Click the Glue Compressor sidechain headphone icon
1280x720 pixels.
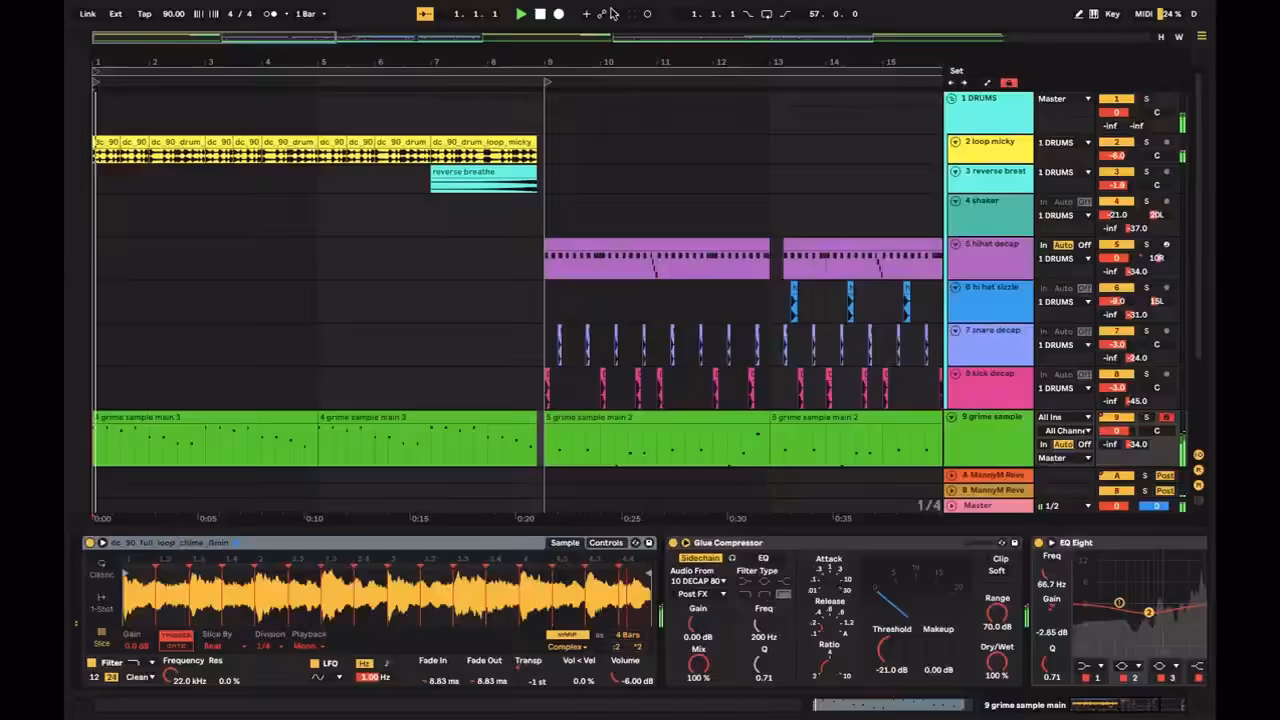pyautogui.click(x=732, y=558)
